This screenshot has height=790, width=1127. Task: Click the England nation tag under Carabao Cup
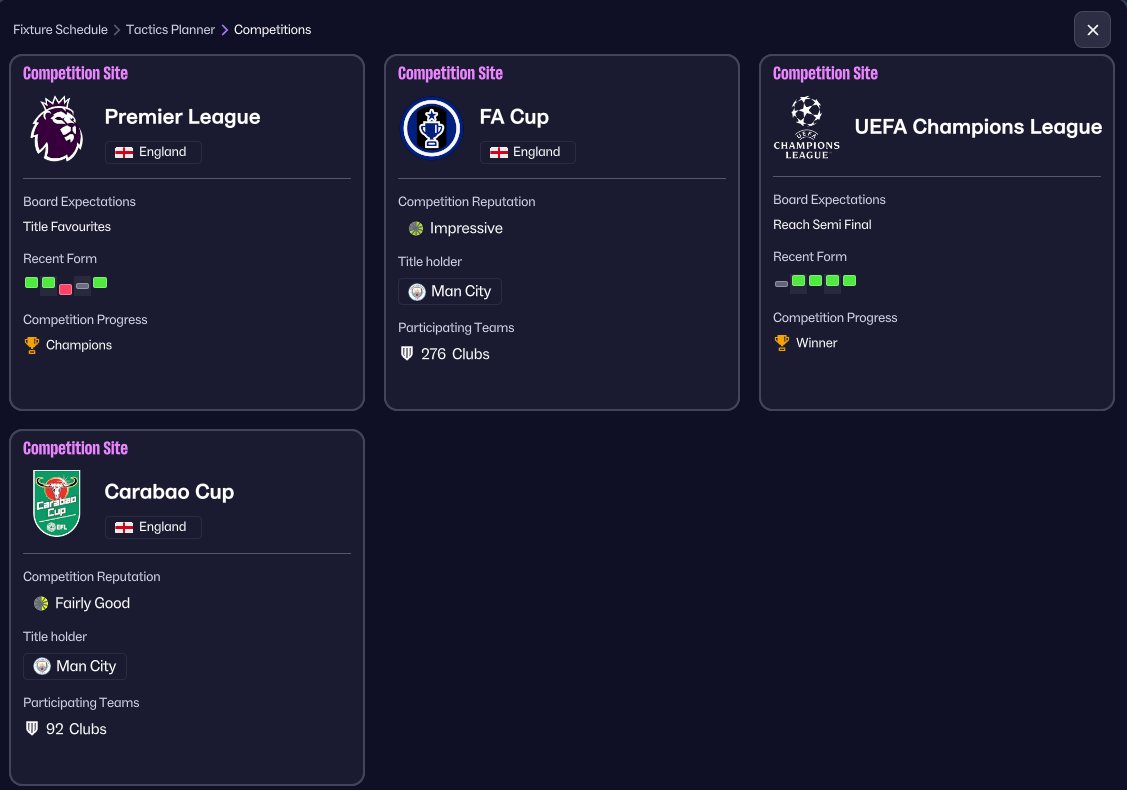tap(153, 527)
